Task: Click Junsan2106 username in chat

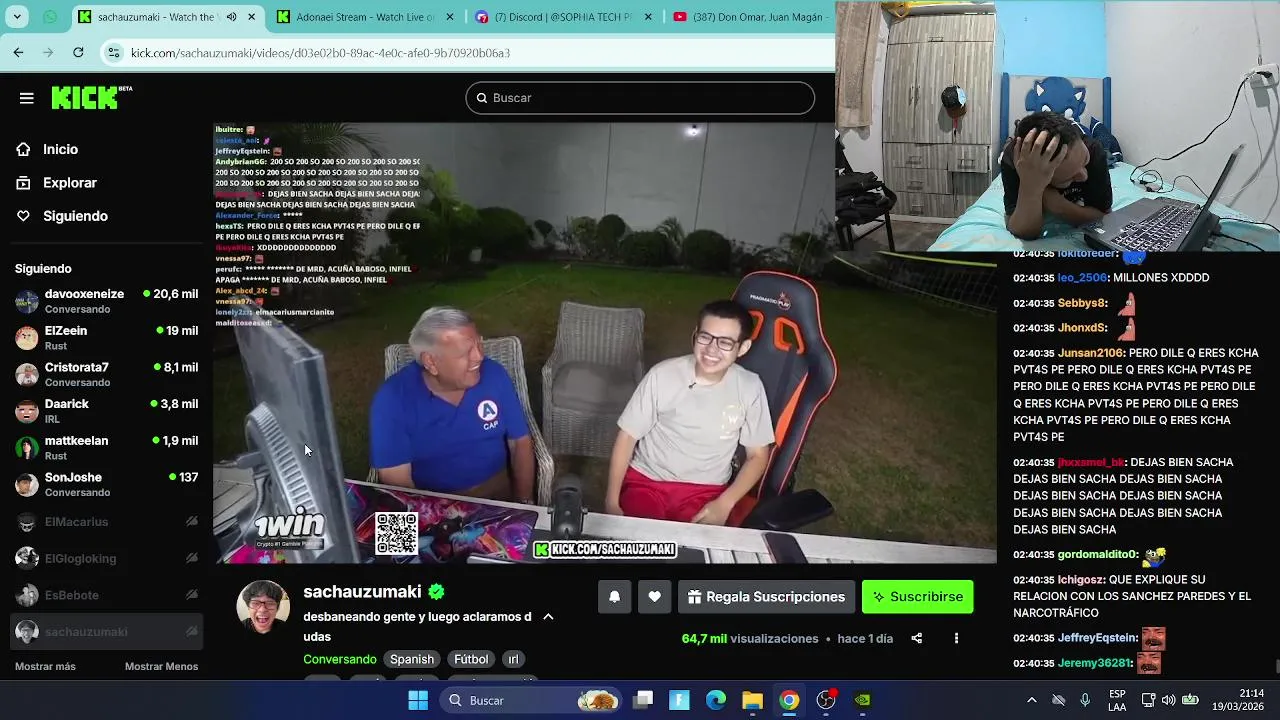Action: tap(1091, 353)
